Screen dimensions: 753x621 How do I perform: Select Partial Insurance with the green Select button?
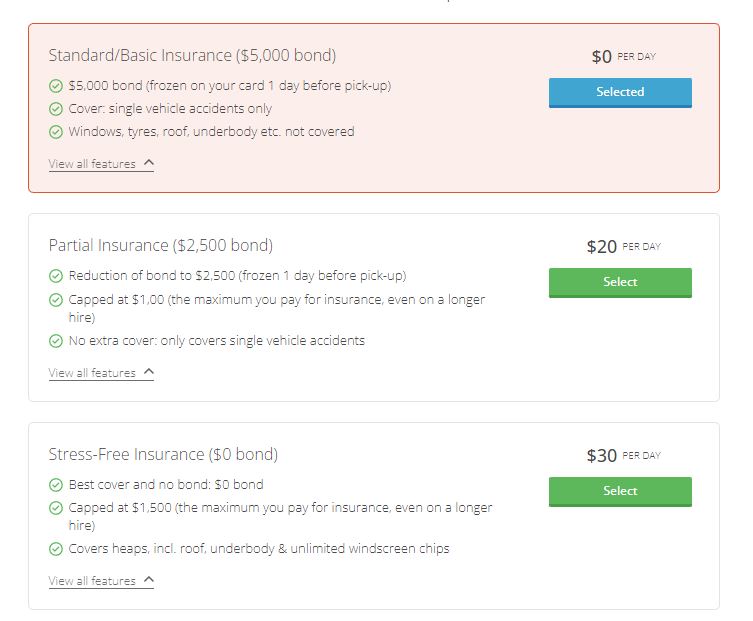point(620,282)
